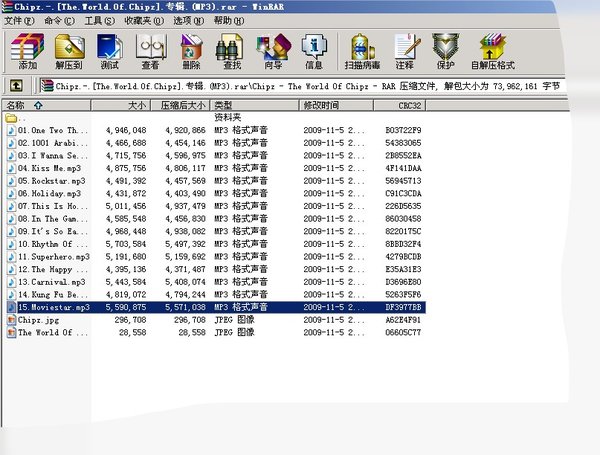Click the image icon of The World Of ...

click(11, 333)
